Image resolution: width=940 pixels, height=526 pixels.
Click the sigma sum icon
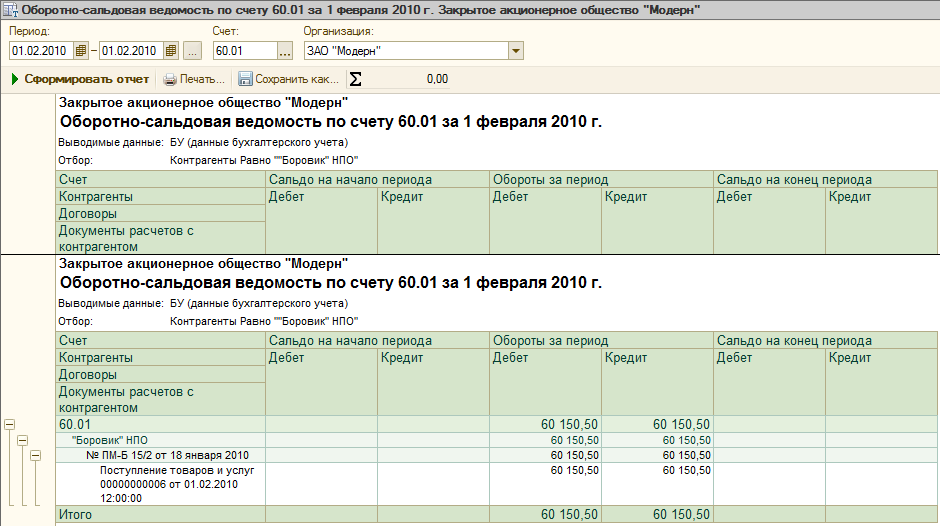[355, 79]
